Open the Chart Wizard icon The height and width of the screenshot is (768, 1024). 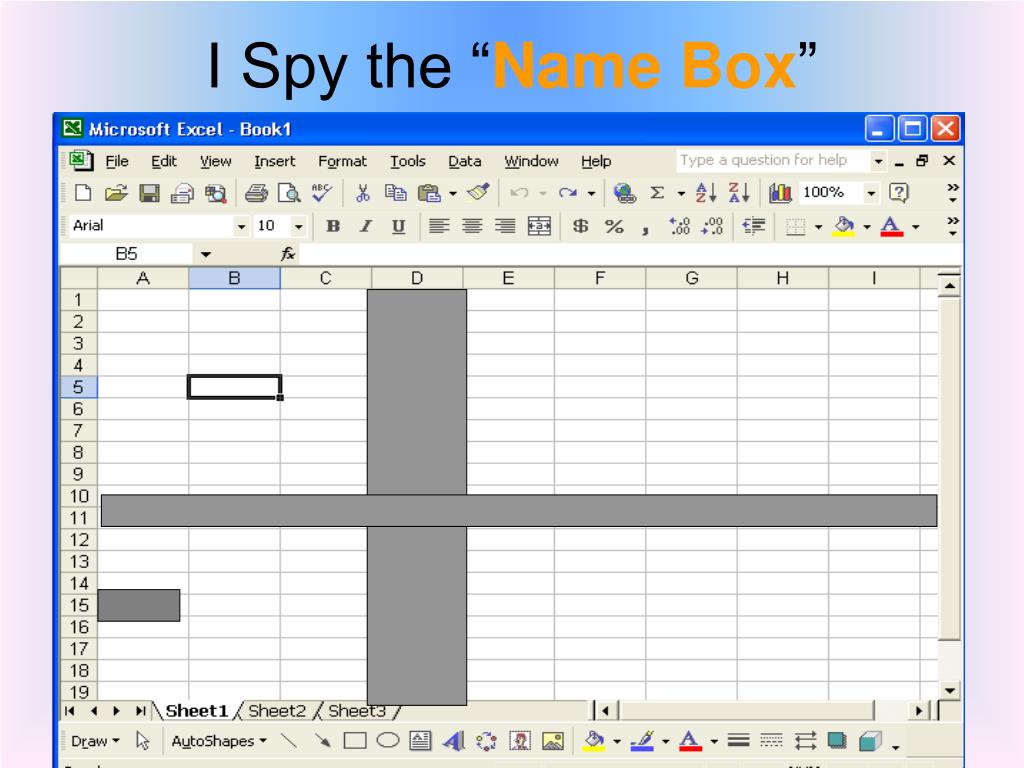[x=780, y=193]
